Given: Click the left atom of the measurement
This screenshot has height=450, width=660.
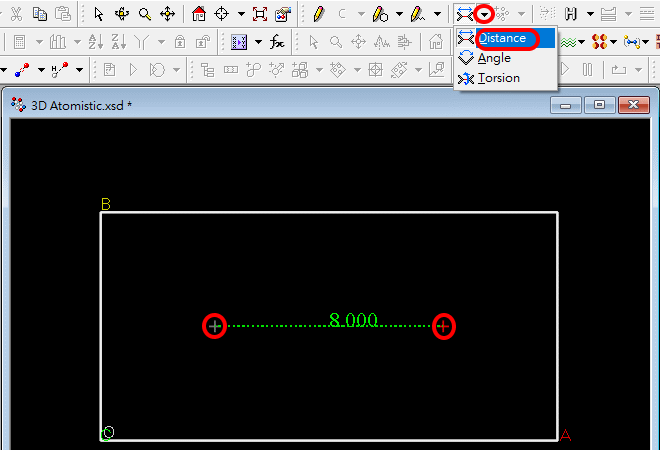Looking at the screenshot, I should click(x=214, y=326).
